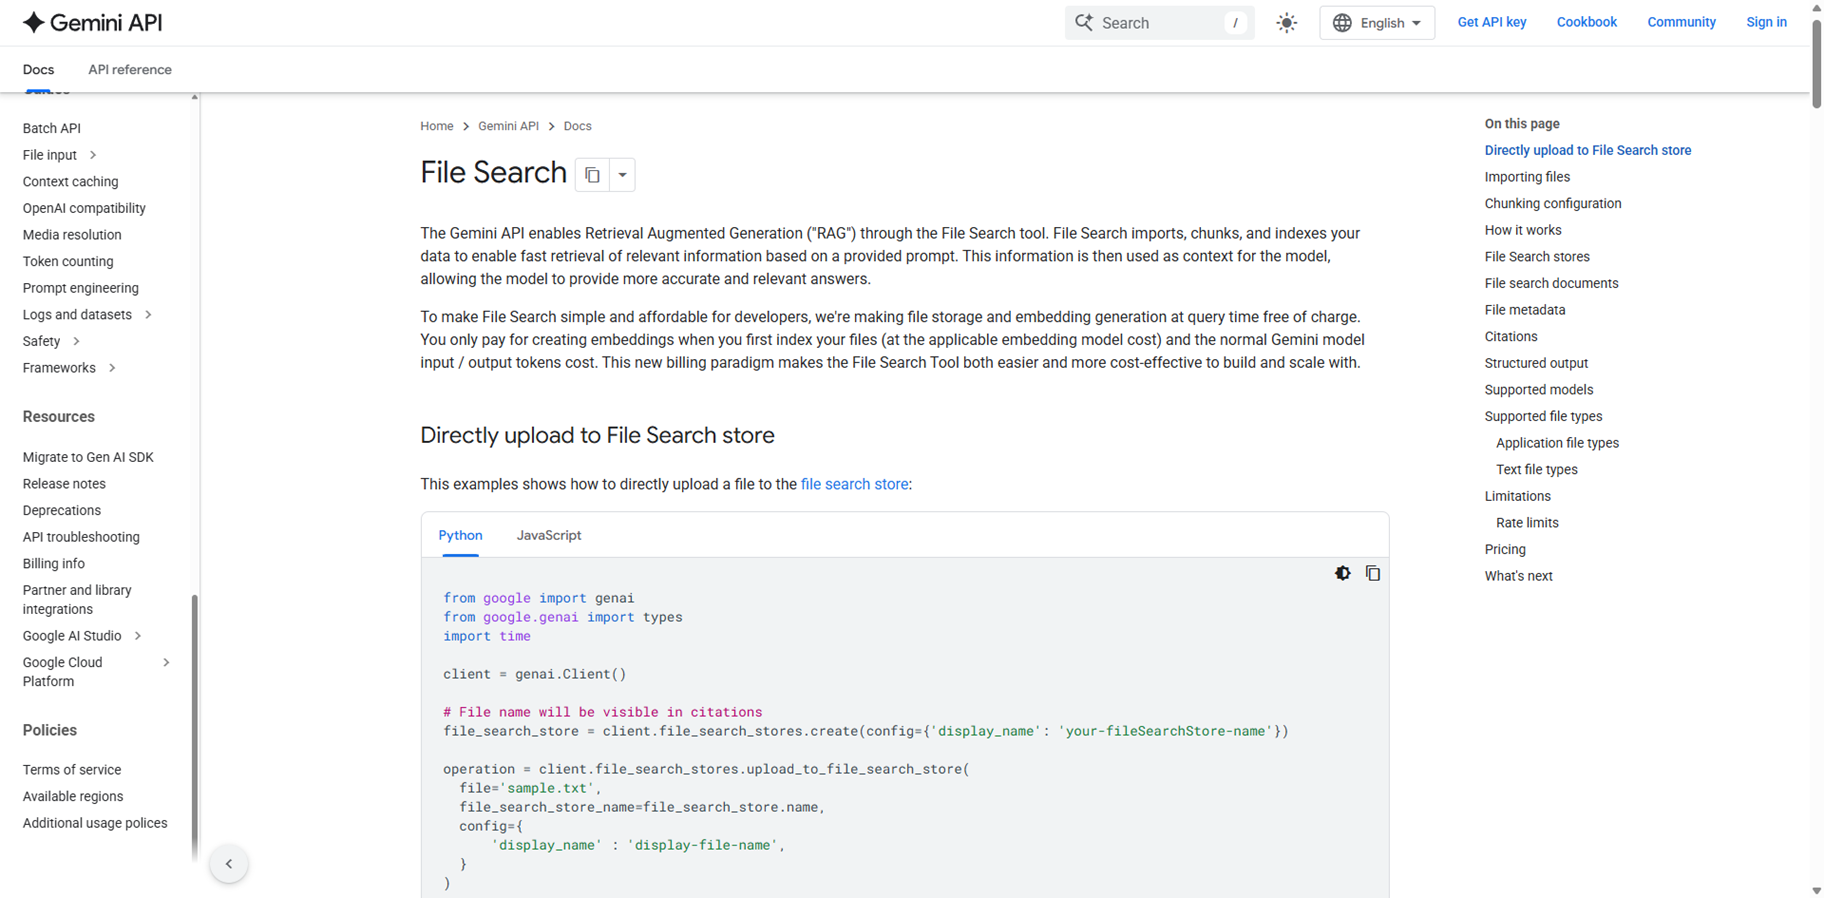Expand the Google Cloud Platform item

click(x=166, y=663)
